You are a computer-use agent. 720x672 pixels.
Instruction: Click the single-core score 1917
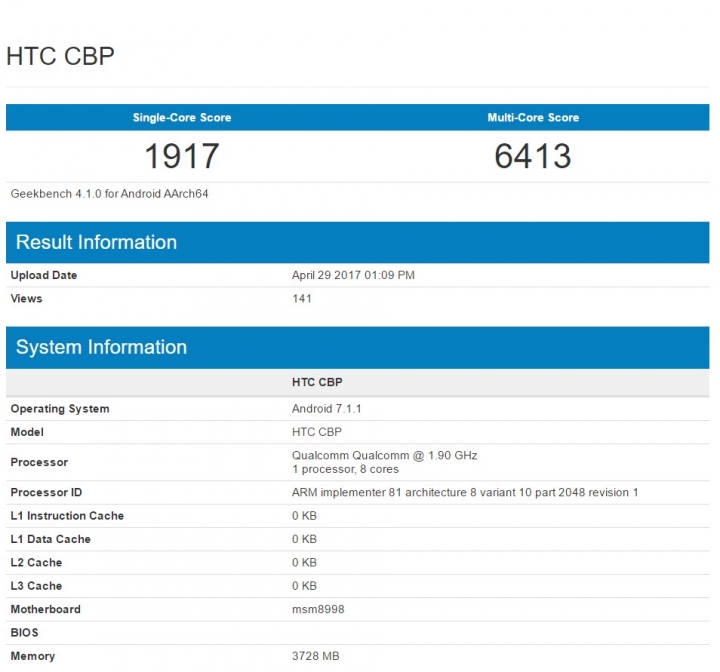click(182, 156)
